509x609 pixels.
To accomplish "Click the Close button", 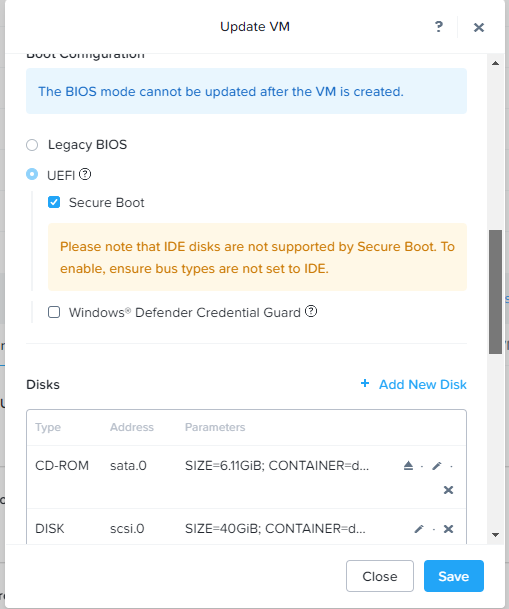I will 380,576.
